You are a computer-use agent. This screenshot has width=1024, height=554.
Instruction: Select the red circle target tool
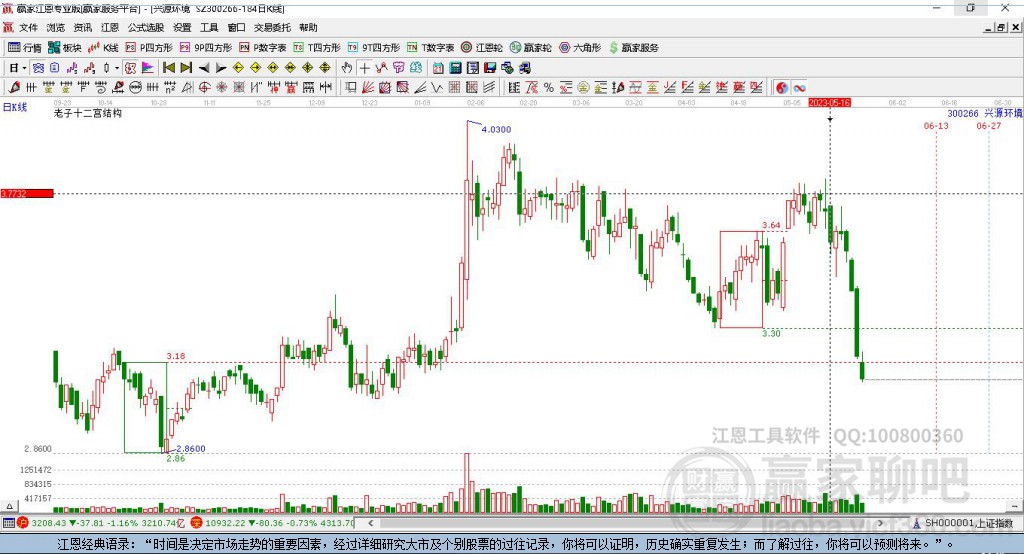click(204, 88)
